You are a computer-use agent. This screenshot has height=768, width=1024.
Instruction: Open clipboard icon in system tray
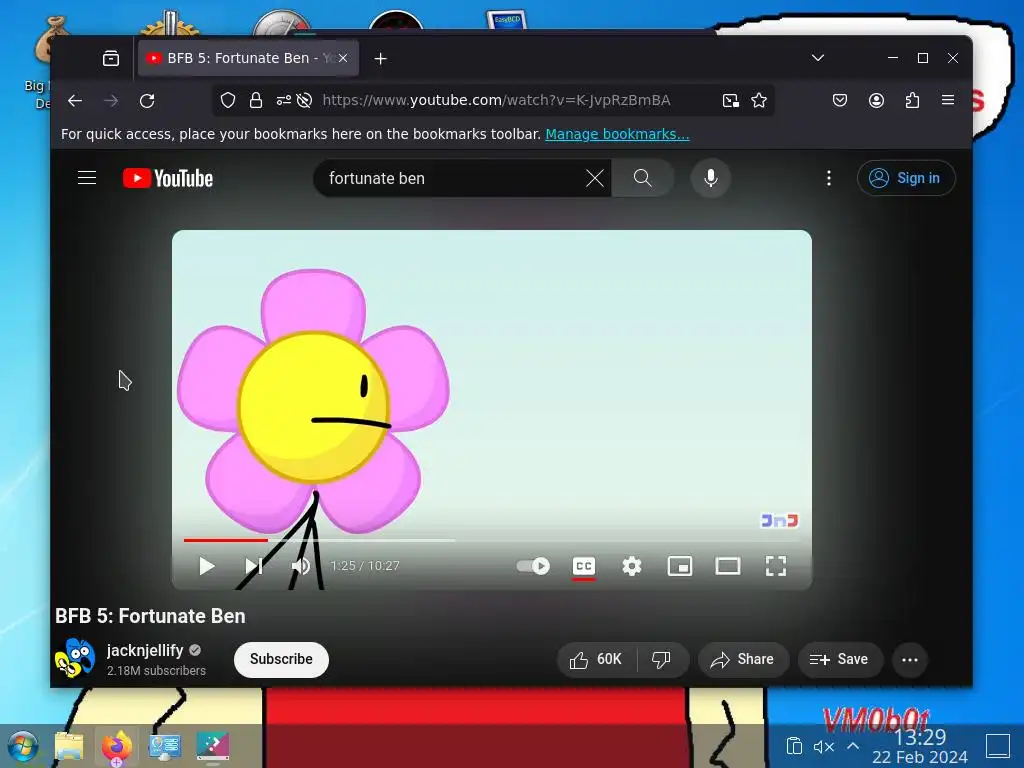pos(794,746)
